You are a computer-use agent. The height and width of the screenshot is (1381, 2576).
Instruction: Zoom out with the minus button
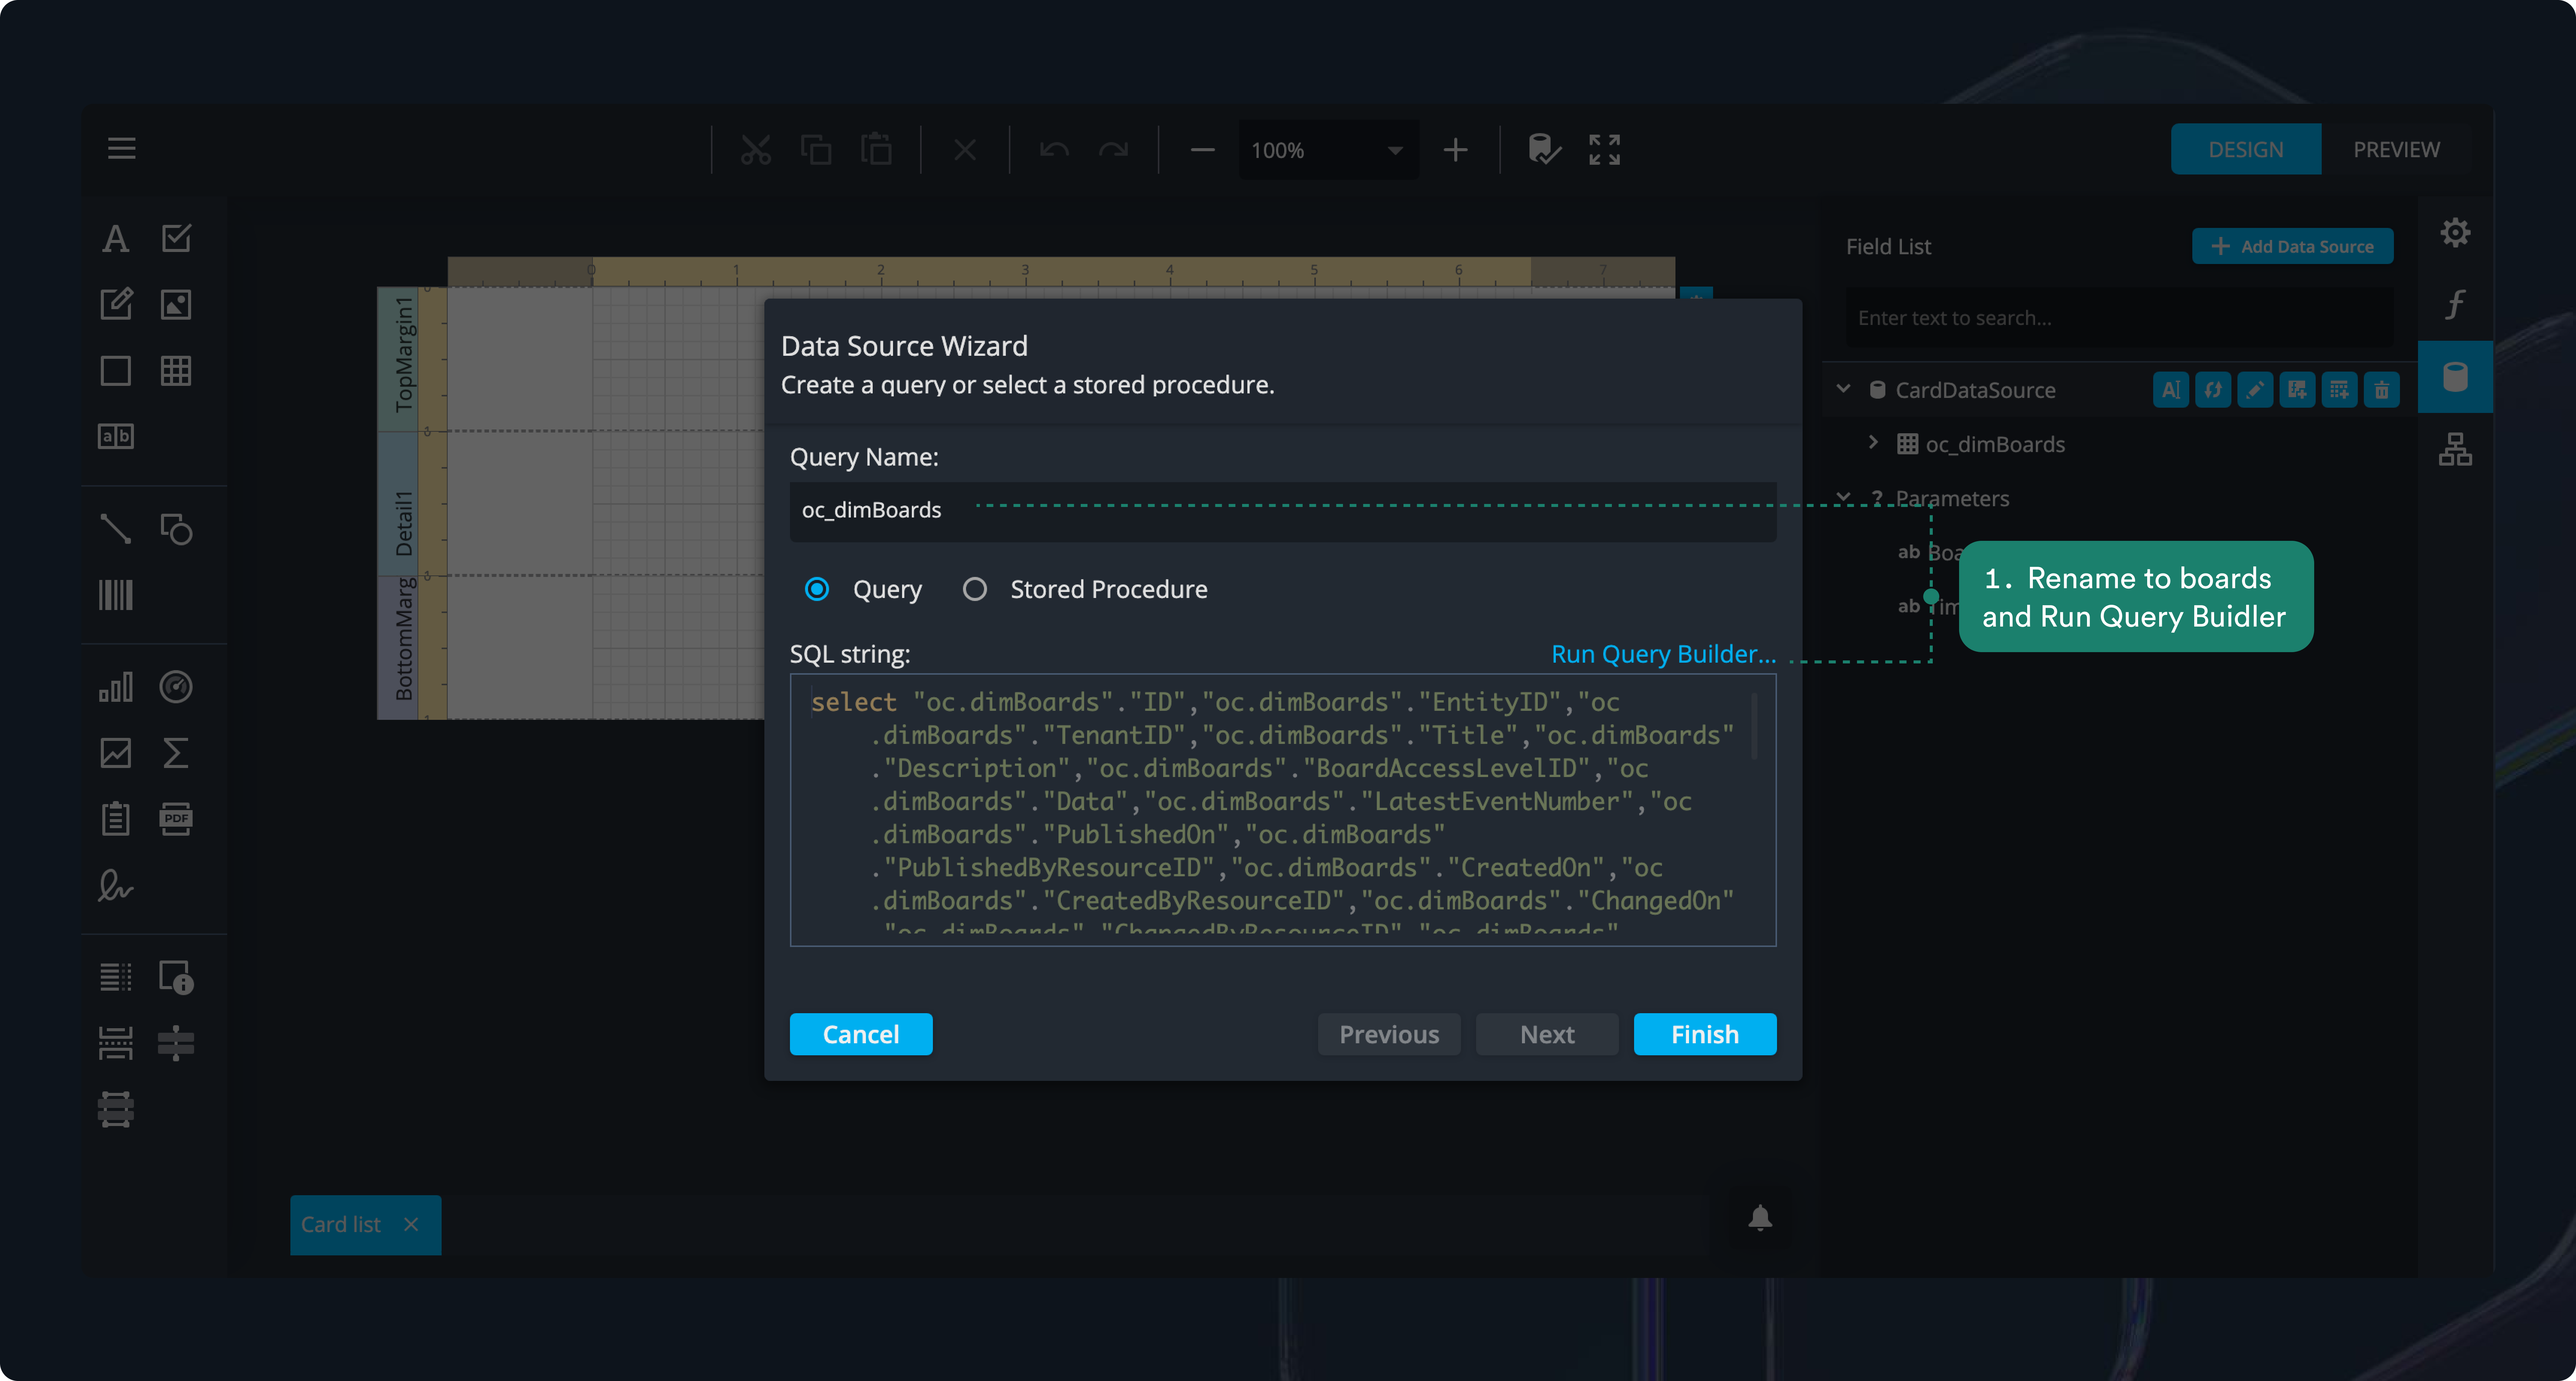tap(1203, 150)
